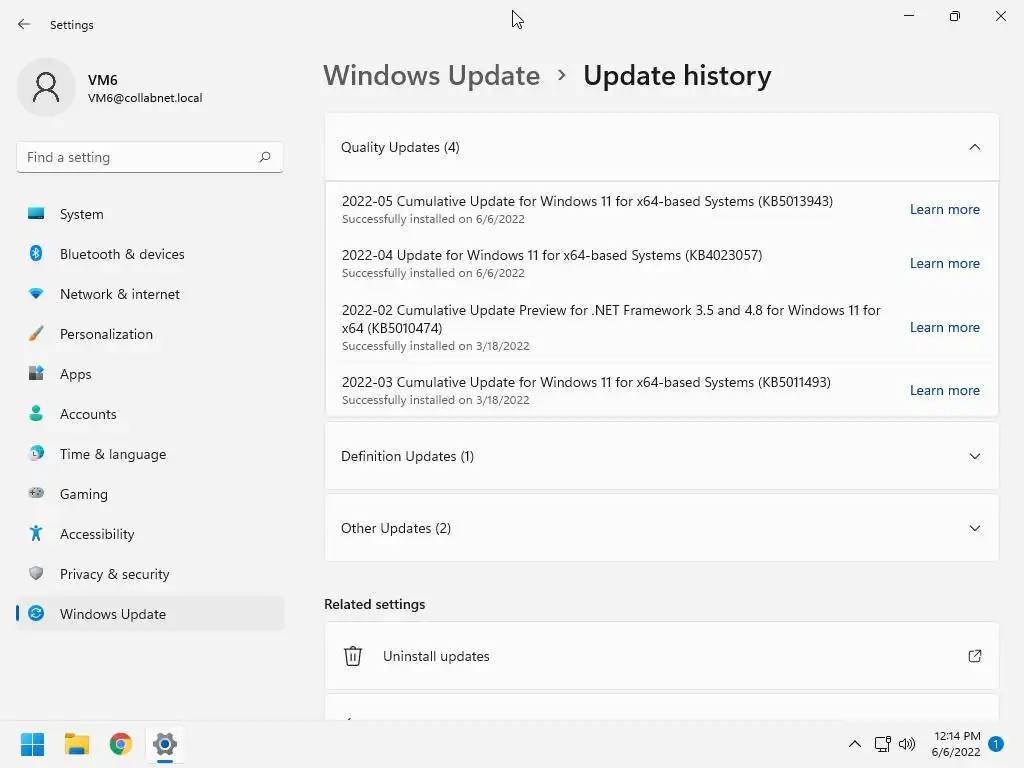
Task: Click the 2022-04 Update for Windows 11 title
Action: 552,255
